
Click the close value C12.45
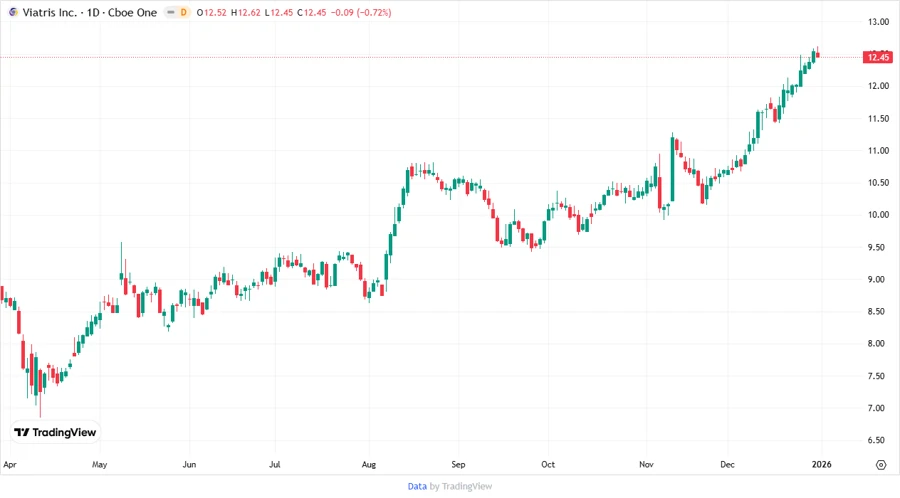coord(312,12)
